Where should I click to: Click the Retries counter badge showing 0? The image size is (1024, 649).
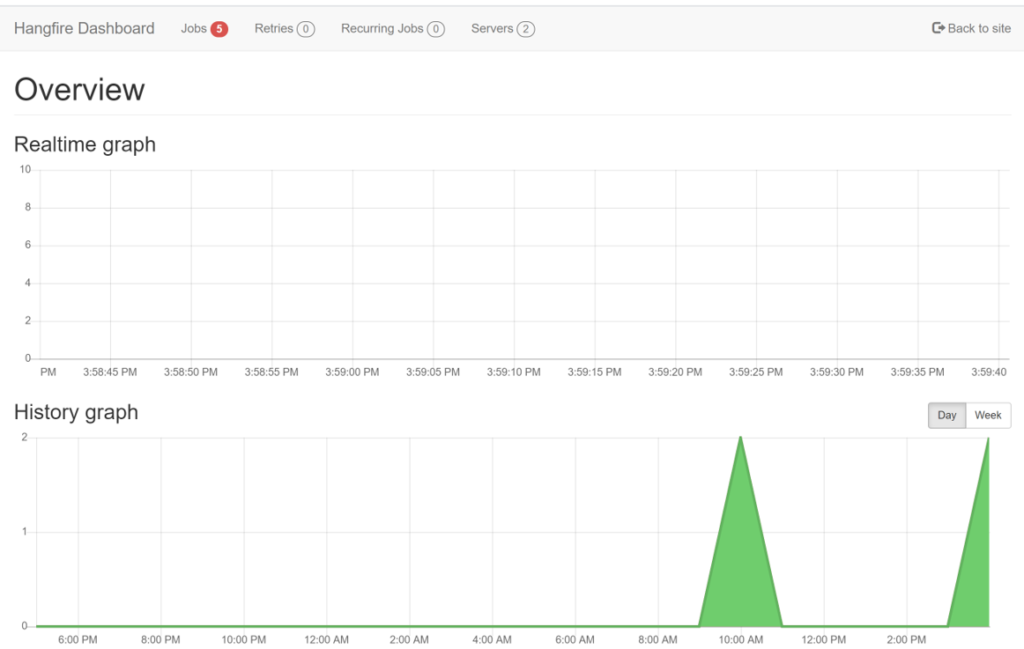305,28
